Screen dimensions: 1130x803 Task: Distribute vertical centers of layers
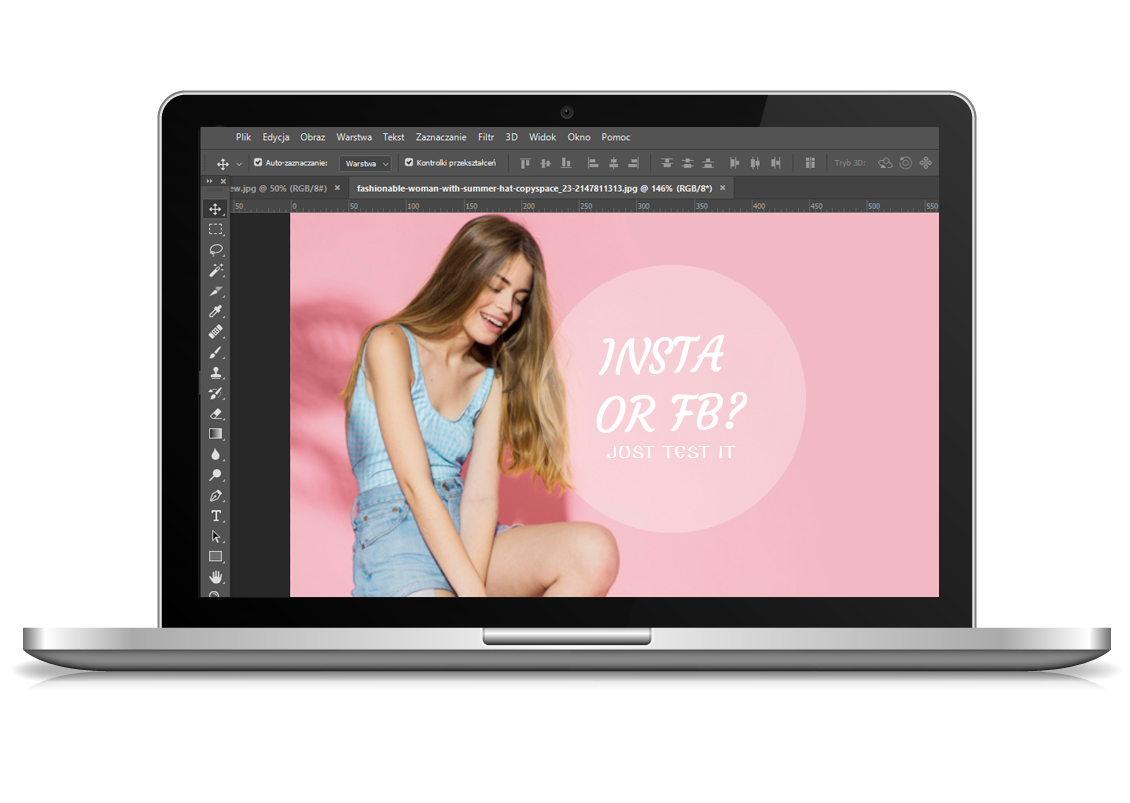[x=687, y=163]
